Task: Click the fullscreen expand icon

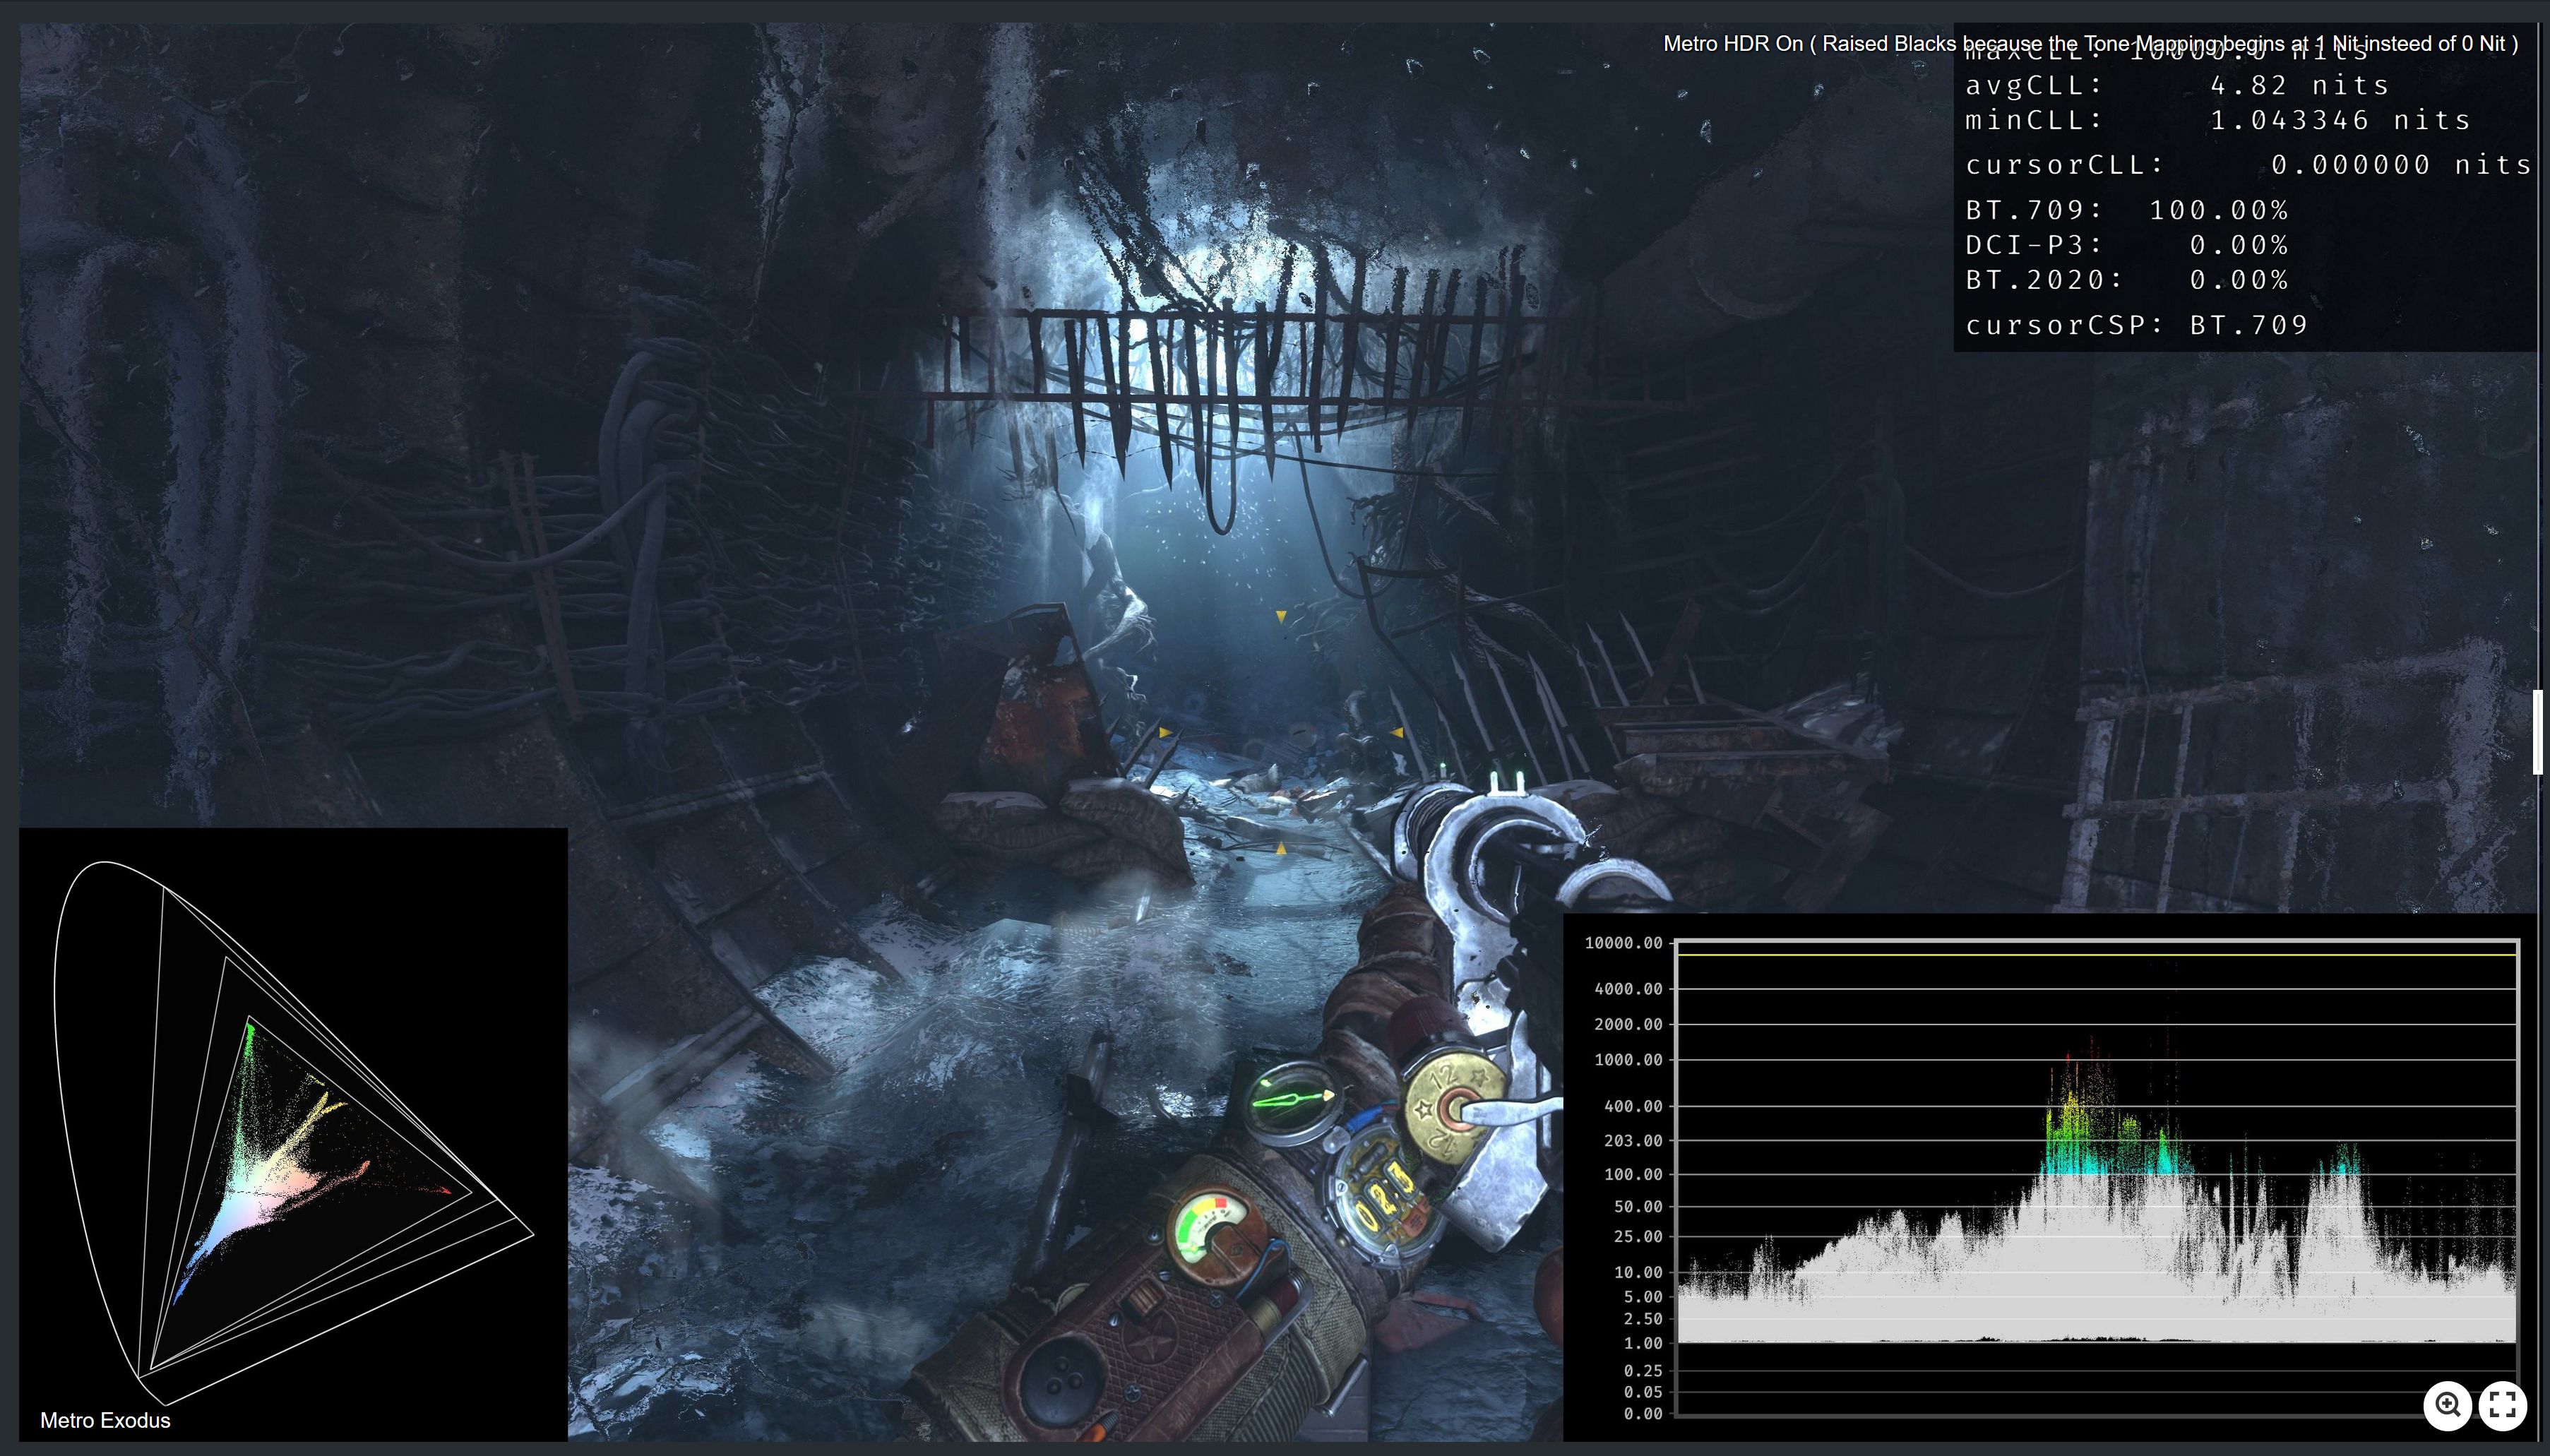Action: (x=2503, y=1404)
